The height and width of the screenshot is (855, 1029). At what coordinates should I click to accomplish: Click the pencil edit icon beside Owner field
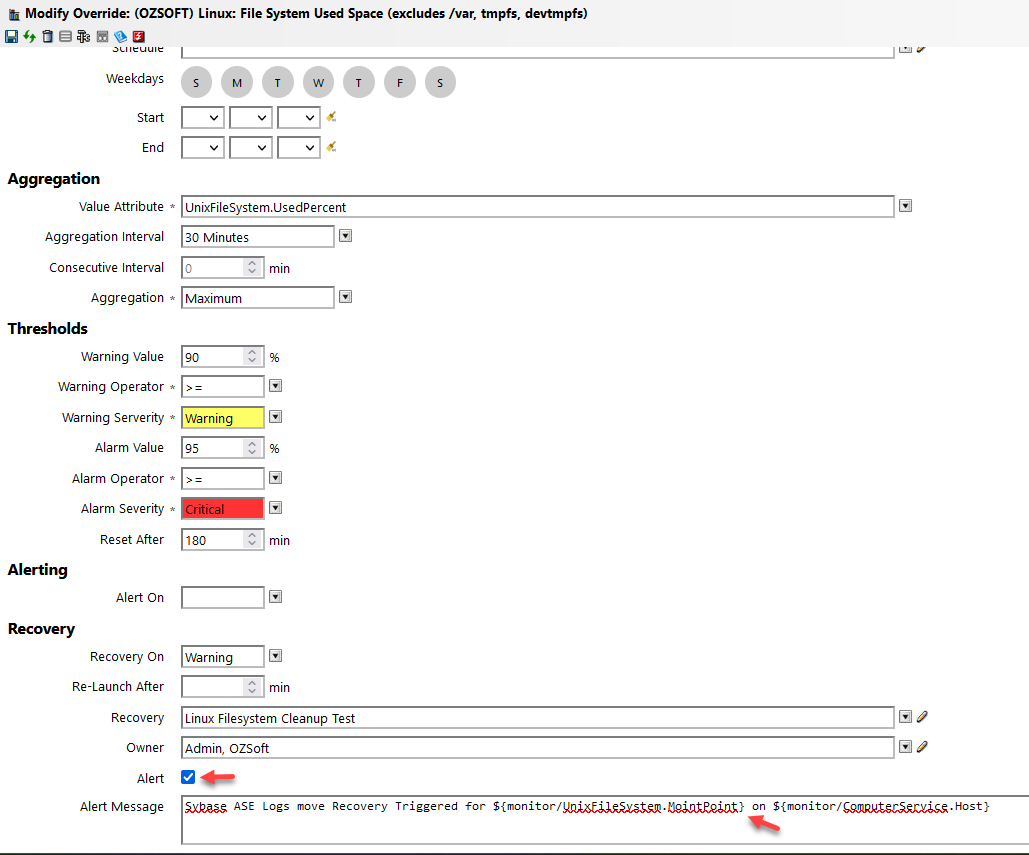tap(922, 747)
